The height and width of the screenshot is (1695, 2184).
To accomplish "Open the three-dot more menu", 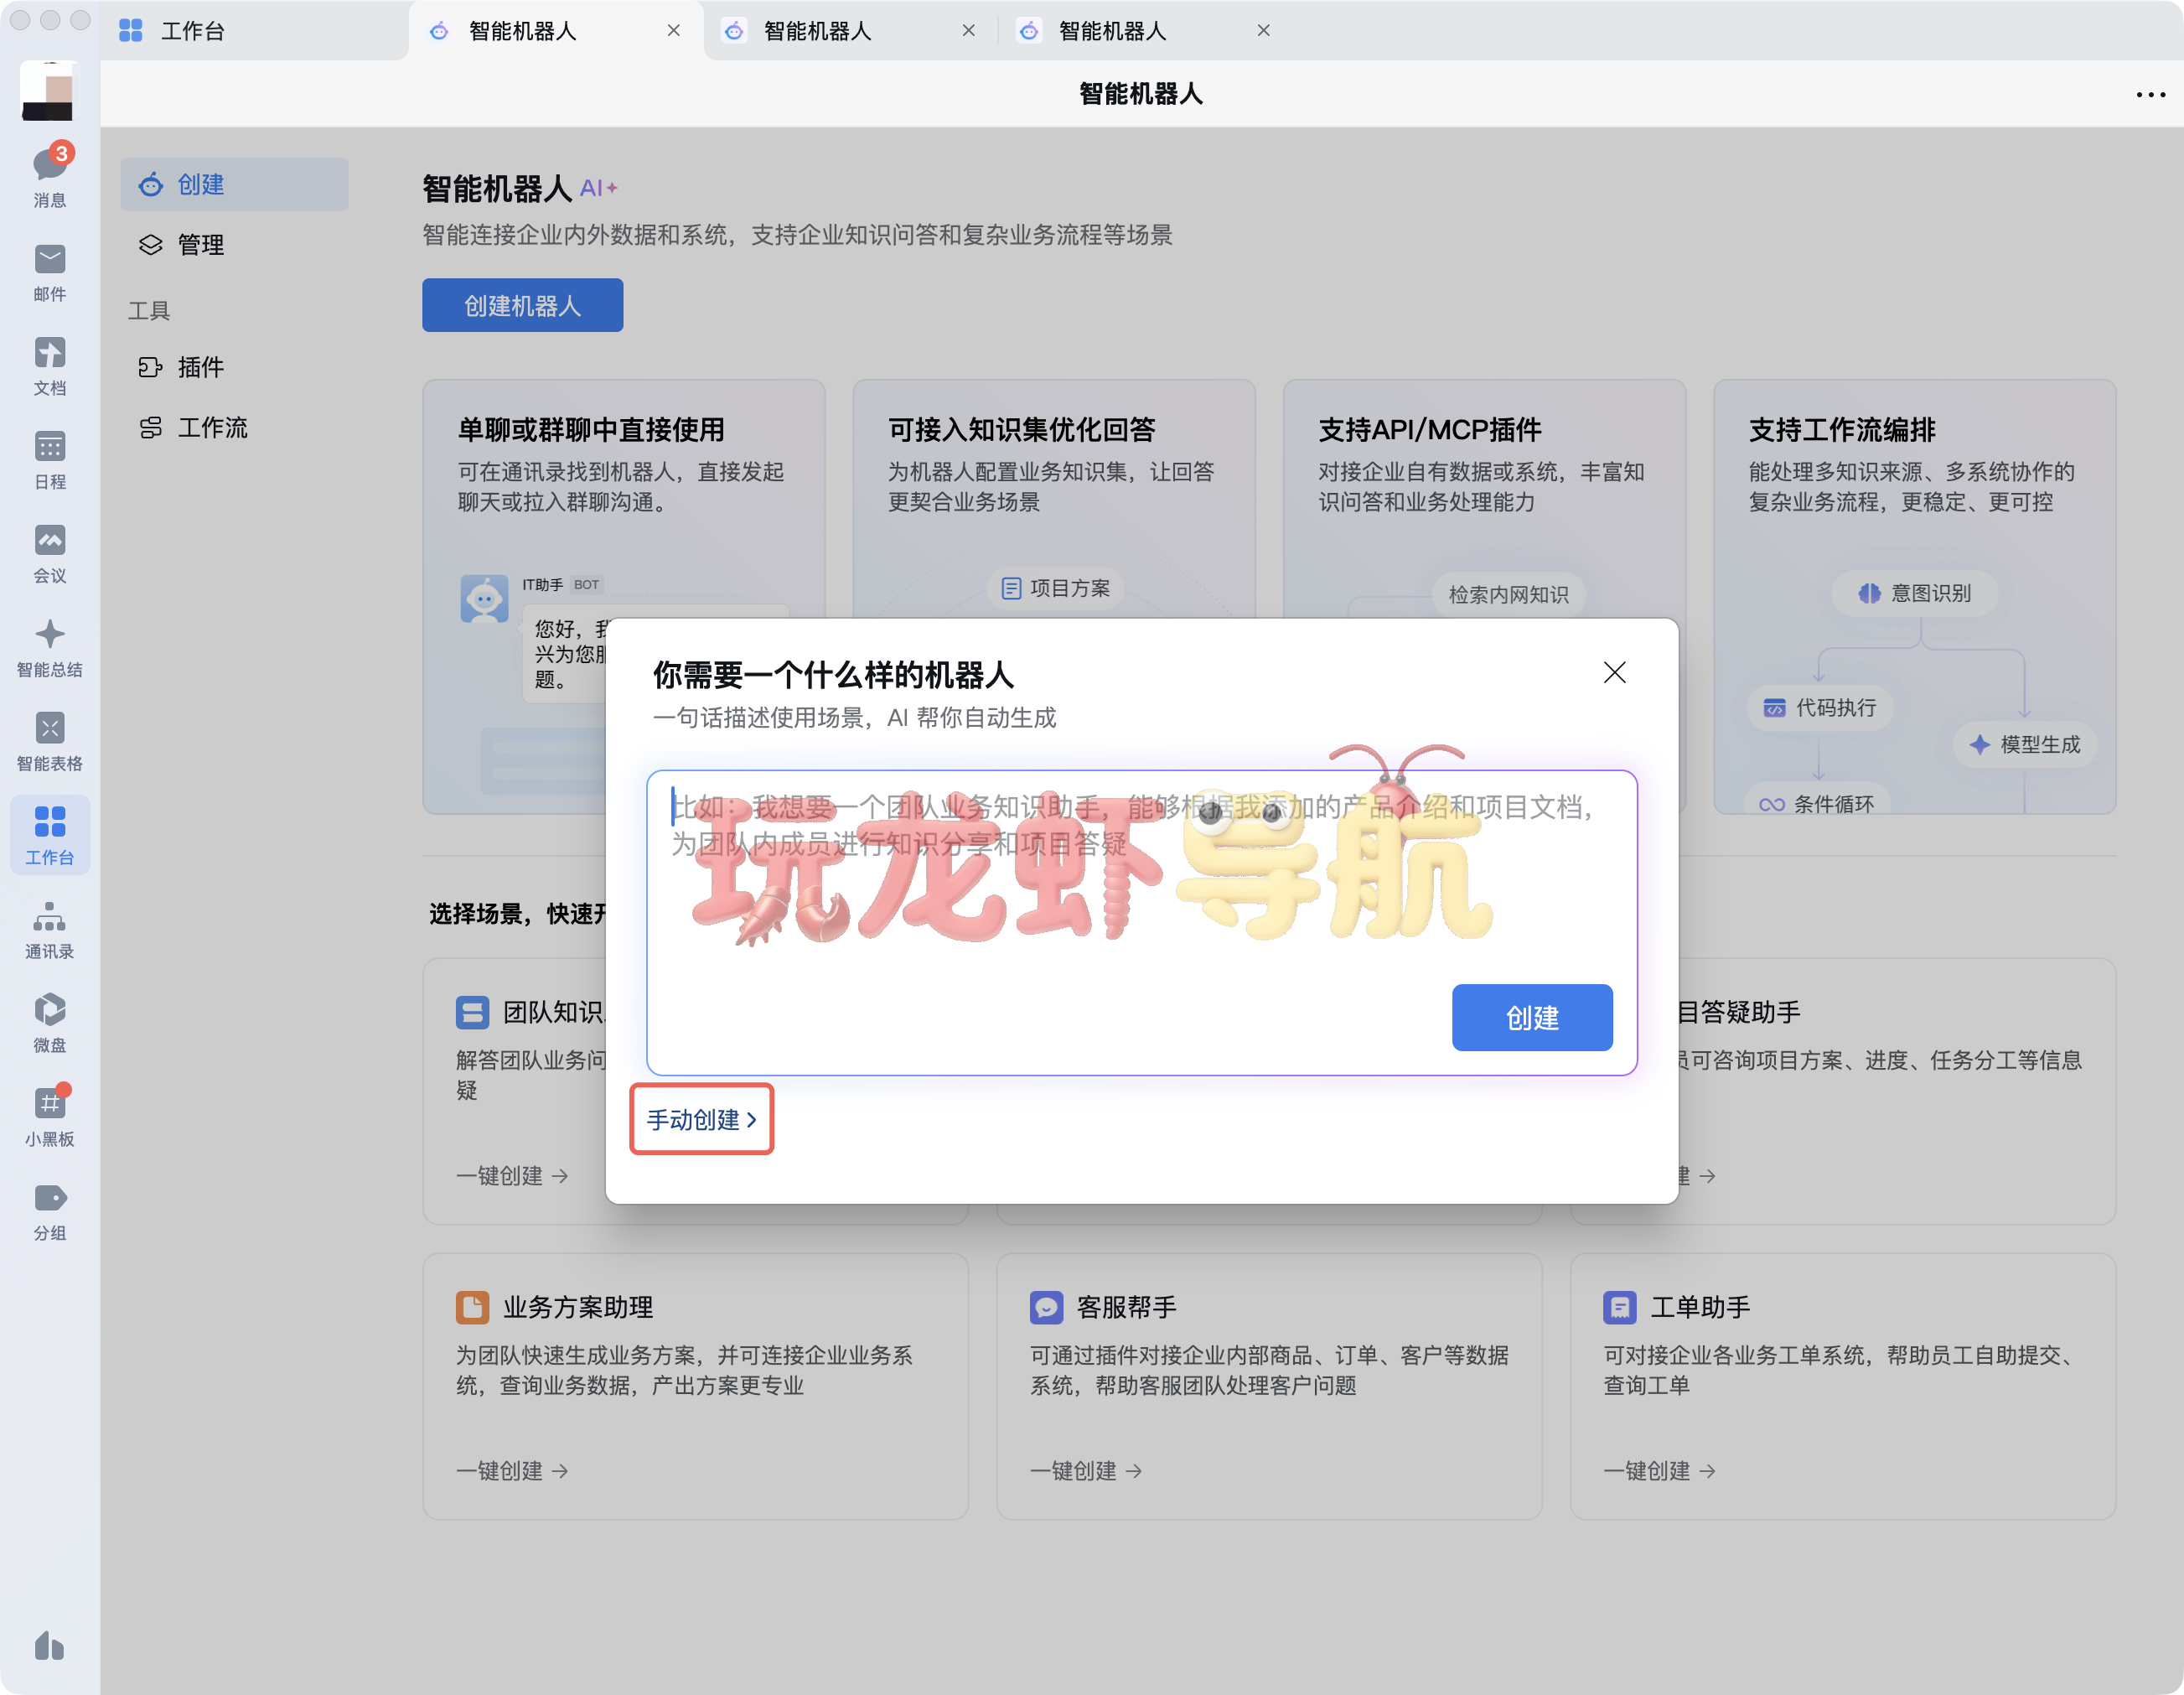I will [x=2150, y=94].
